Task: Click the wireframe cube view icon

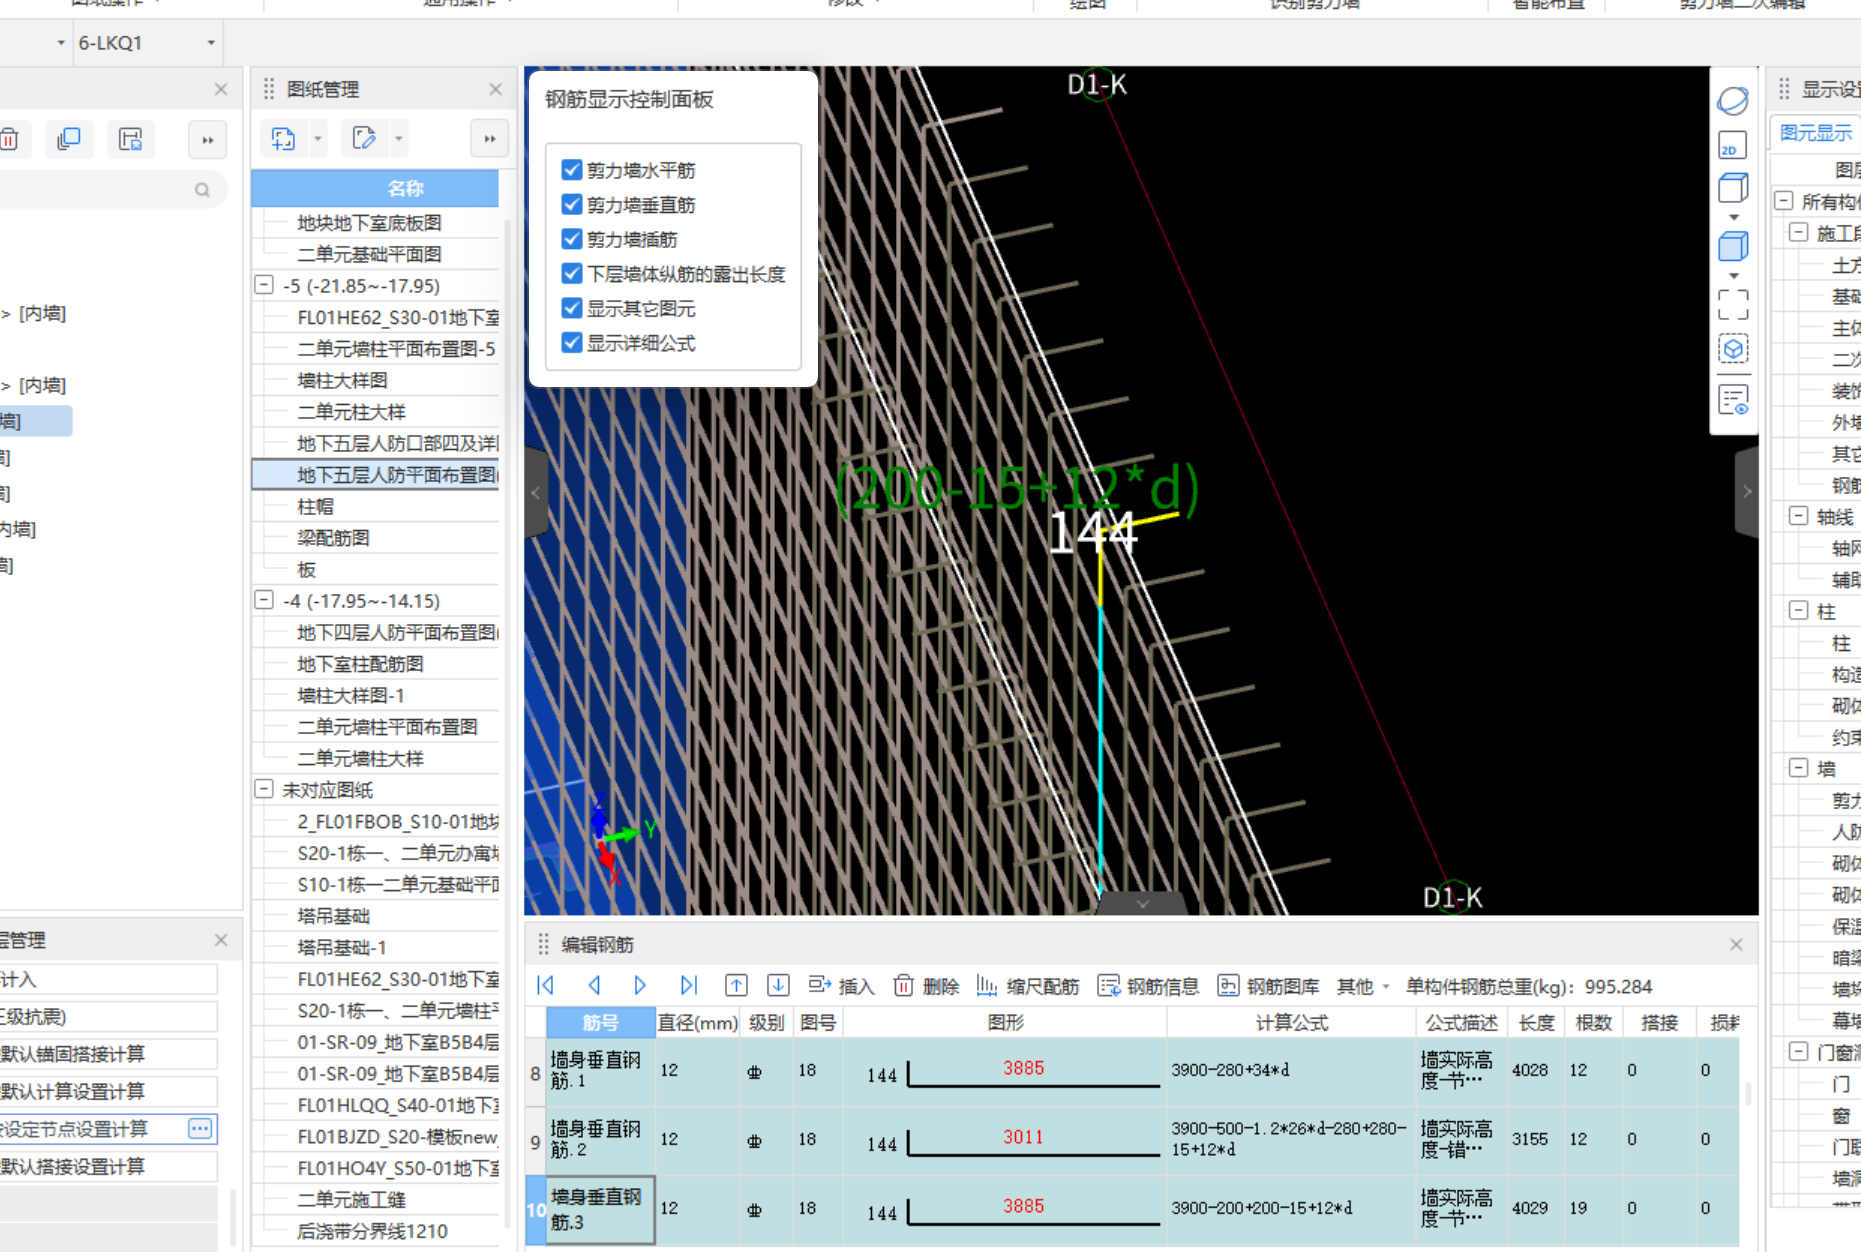Action: pos(1733,188)
